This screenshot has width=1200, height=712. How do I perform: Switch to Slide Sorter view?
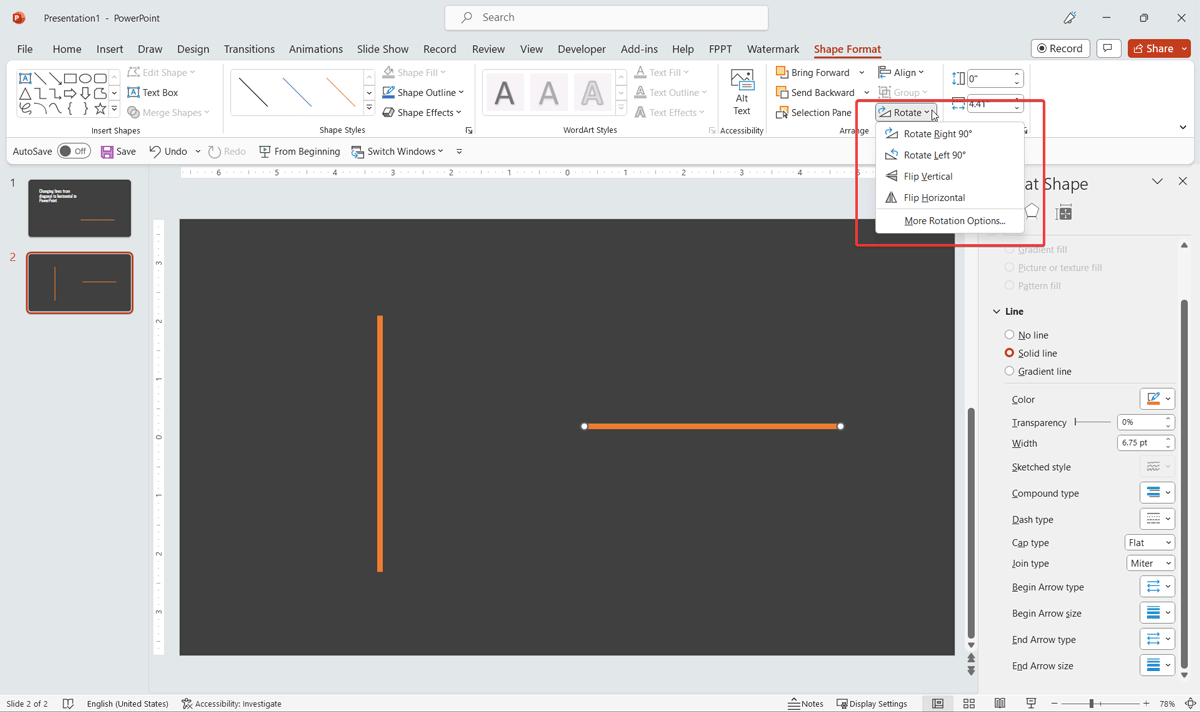[x=968, y=703]
